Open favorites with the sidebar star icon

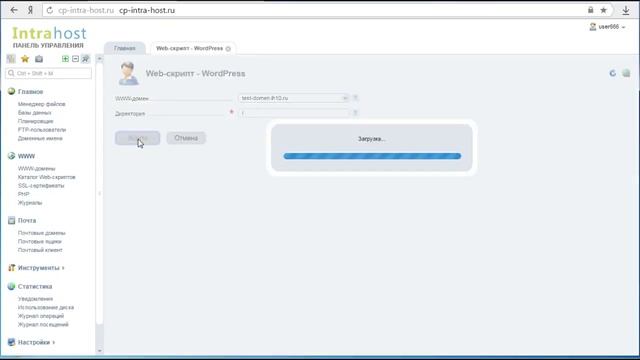25,59
